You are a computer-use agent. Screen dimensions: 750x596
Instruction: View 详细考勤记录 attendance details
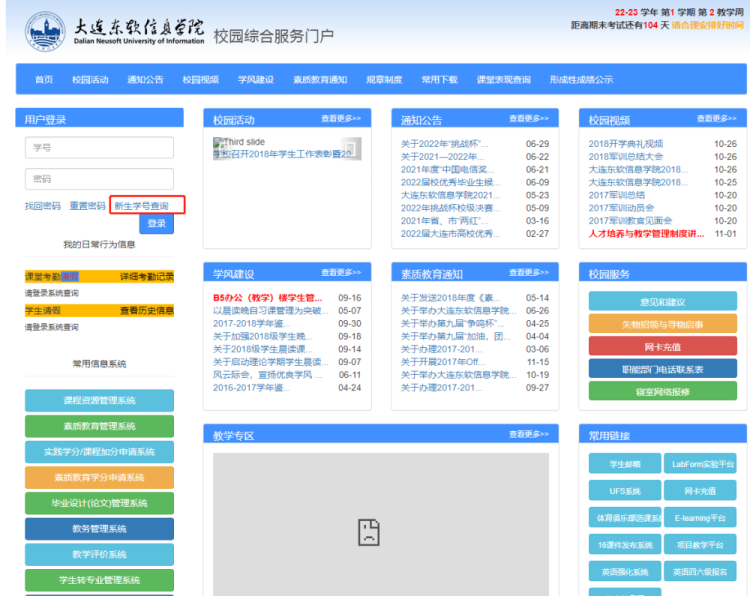click(146, 277)
